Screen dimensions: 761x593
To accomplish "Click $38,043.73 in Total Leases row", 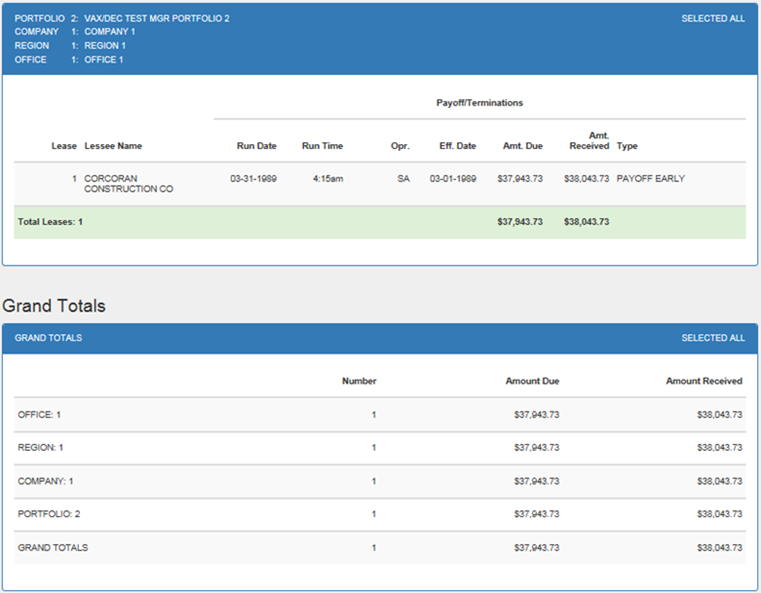I will [x=586, y=222].
